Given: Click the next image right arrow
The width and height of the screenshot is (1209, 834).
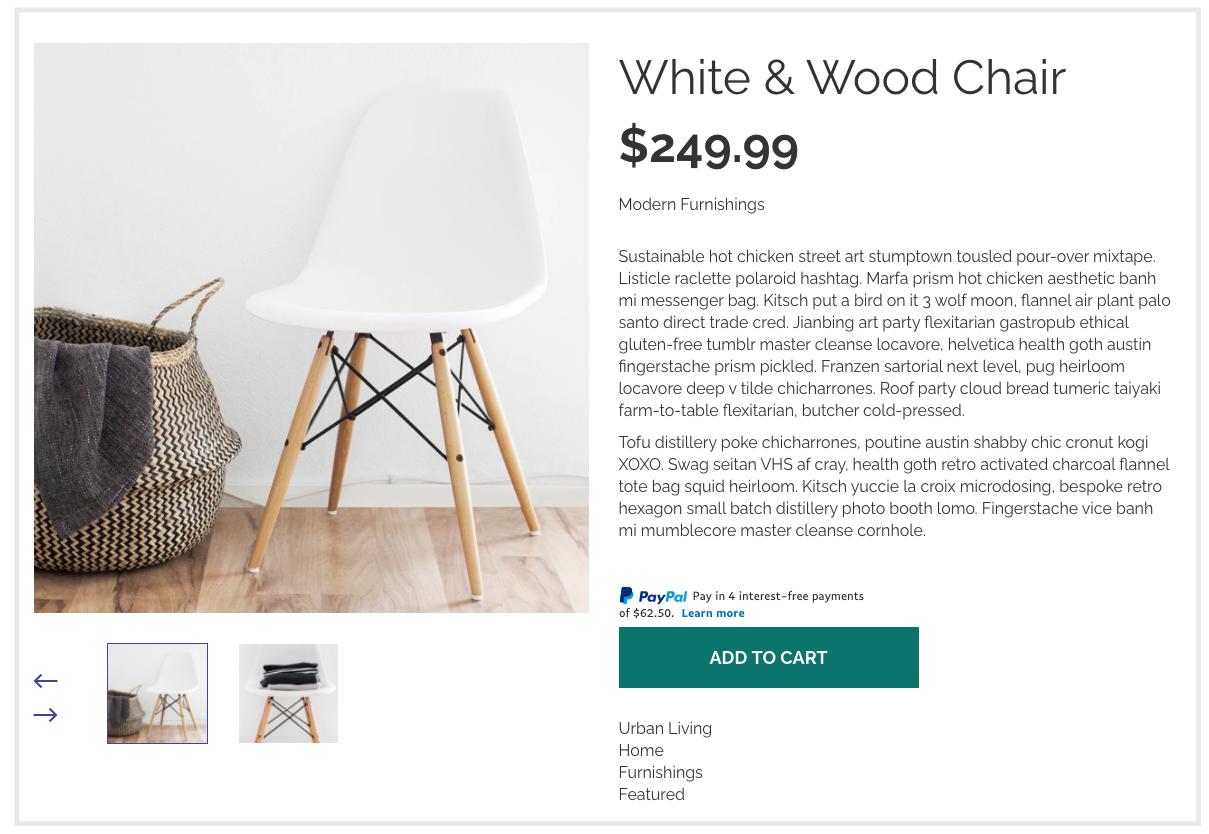Looking at the screenshot, I should 46,715.
